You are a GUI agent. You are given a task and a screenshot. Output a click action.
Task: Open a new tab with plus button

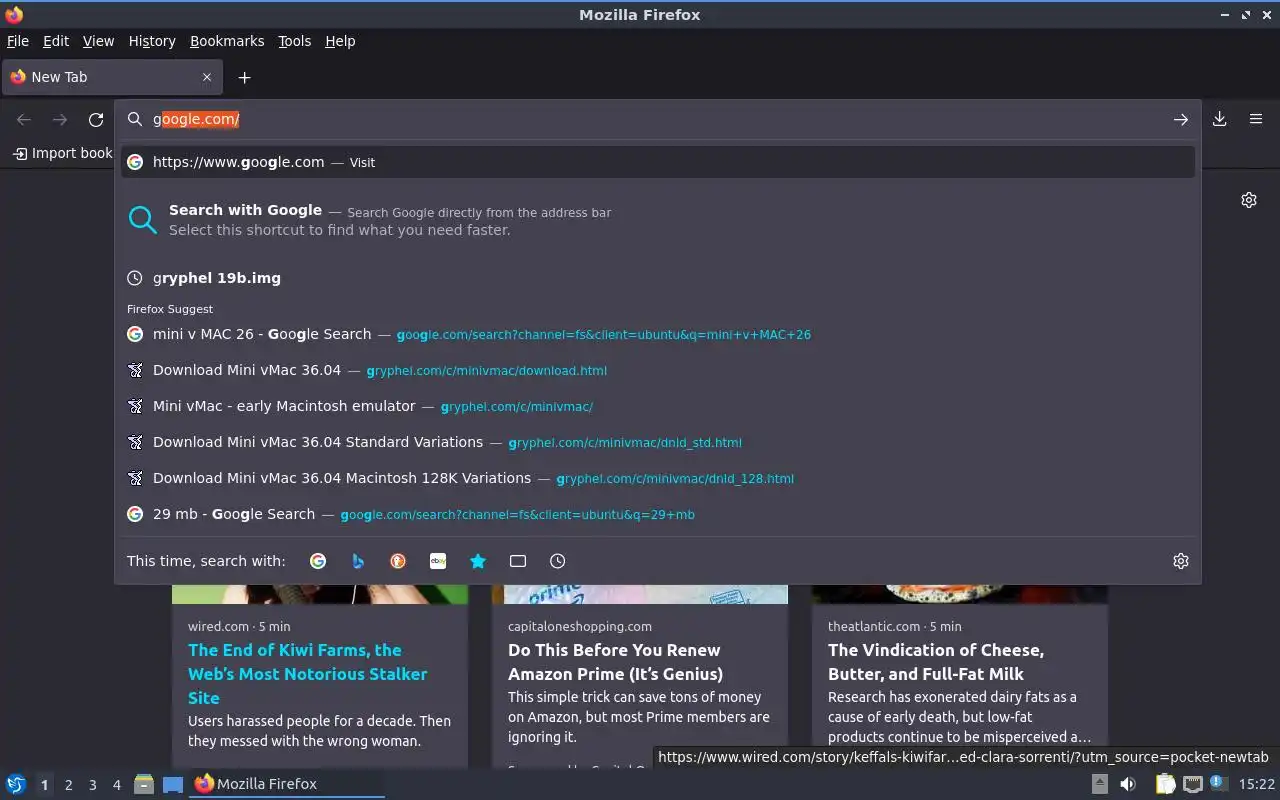[244, 77]
